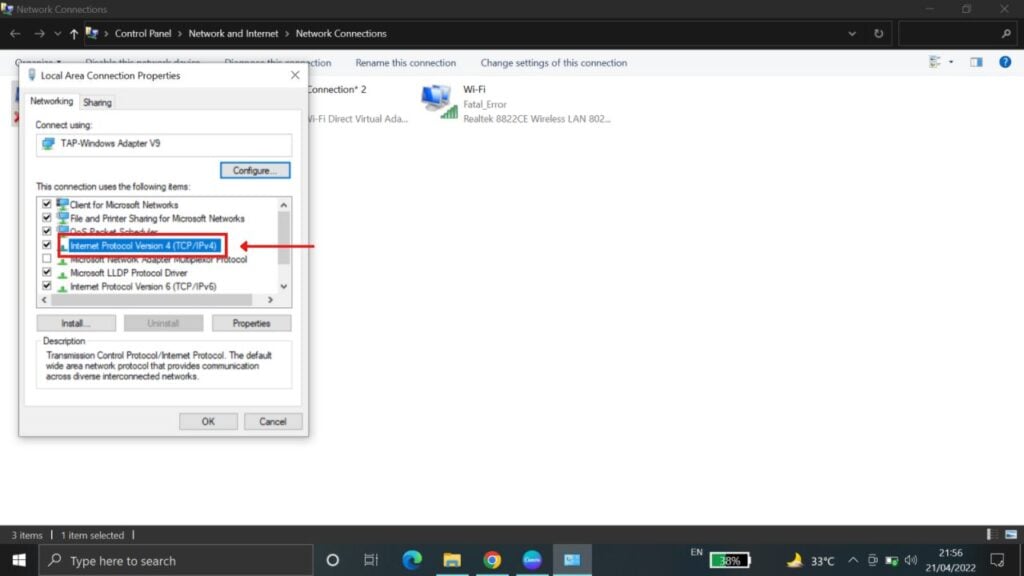Open the Help question mark icon
This screenshot has width=1024, height=576.
1005,62
